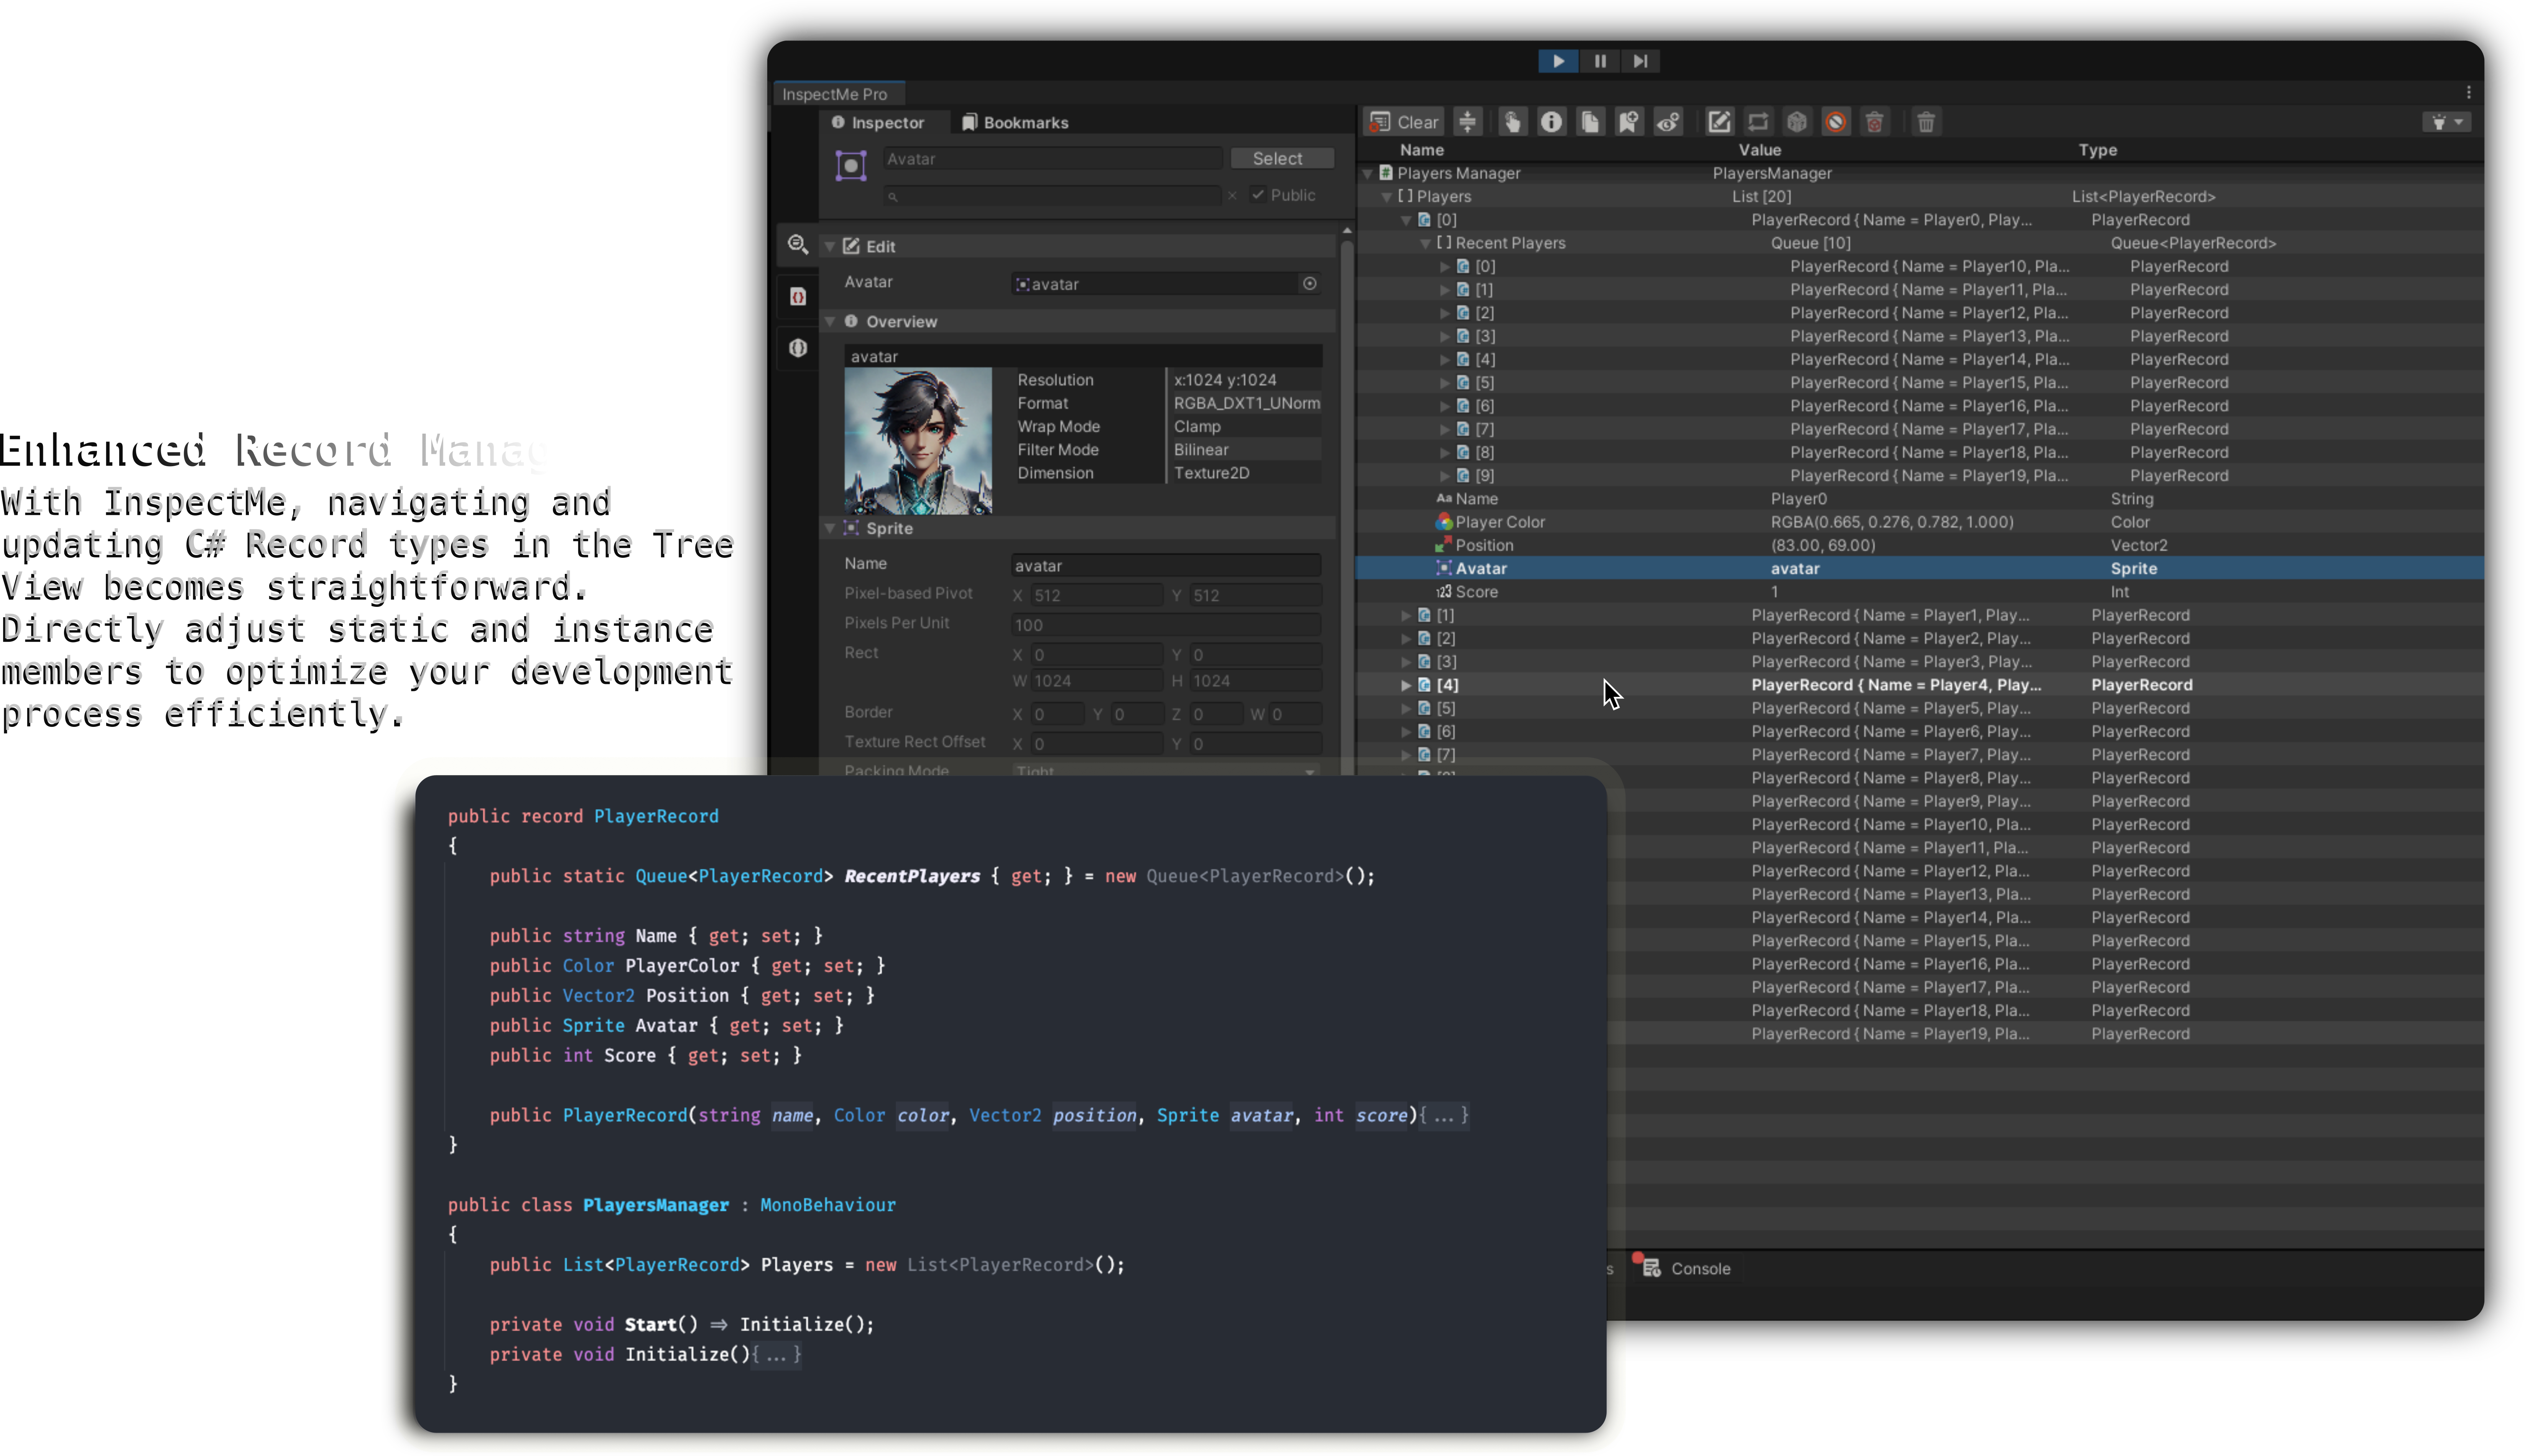Click the edit pencil icon in tree toolbar

point(1719,122)
